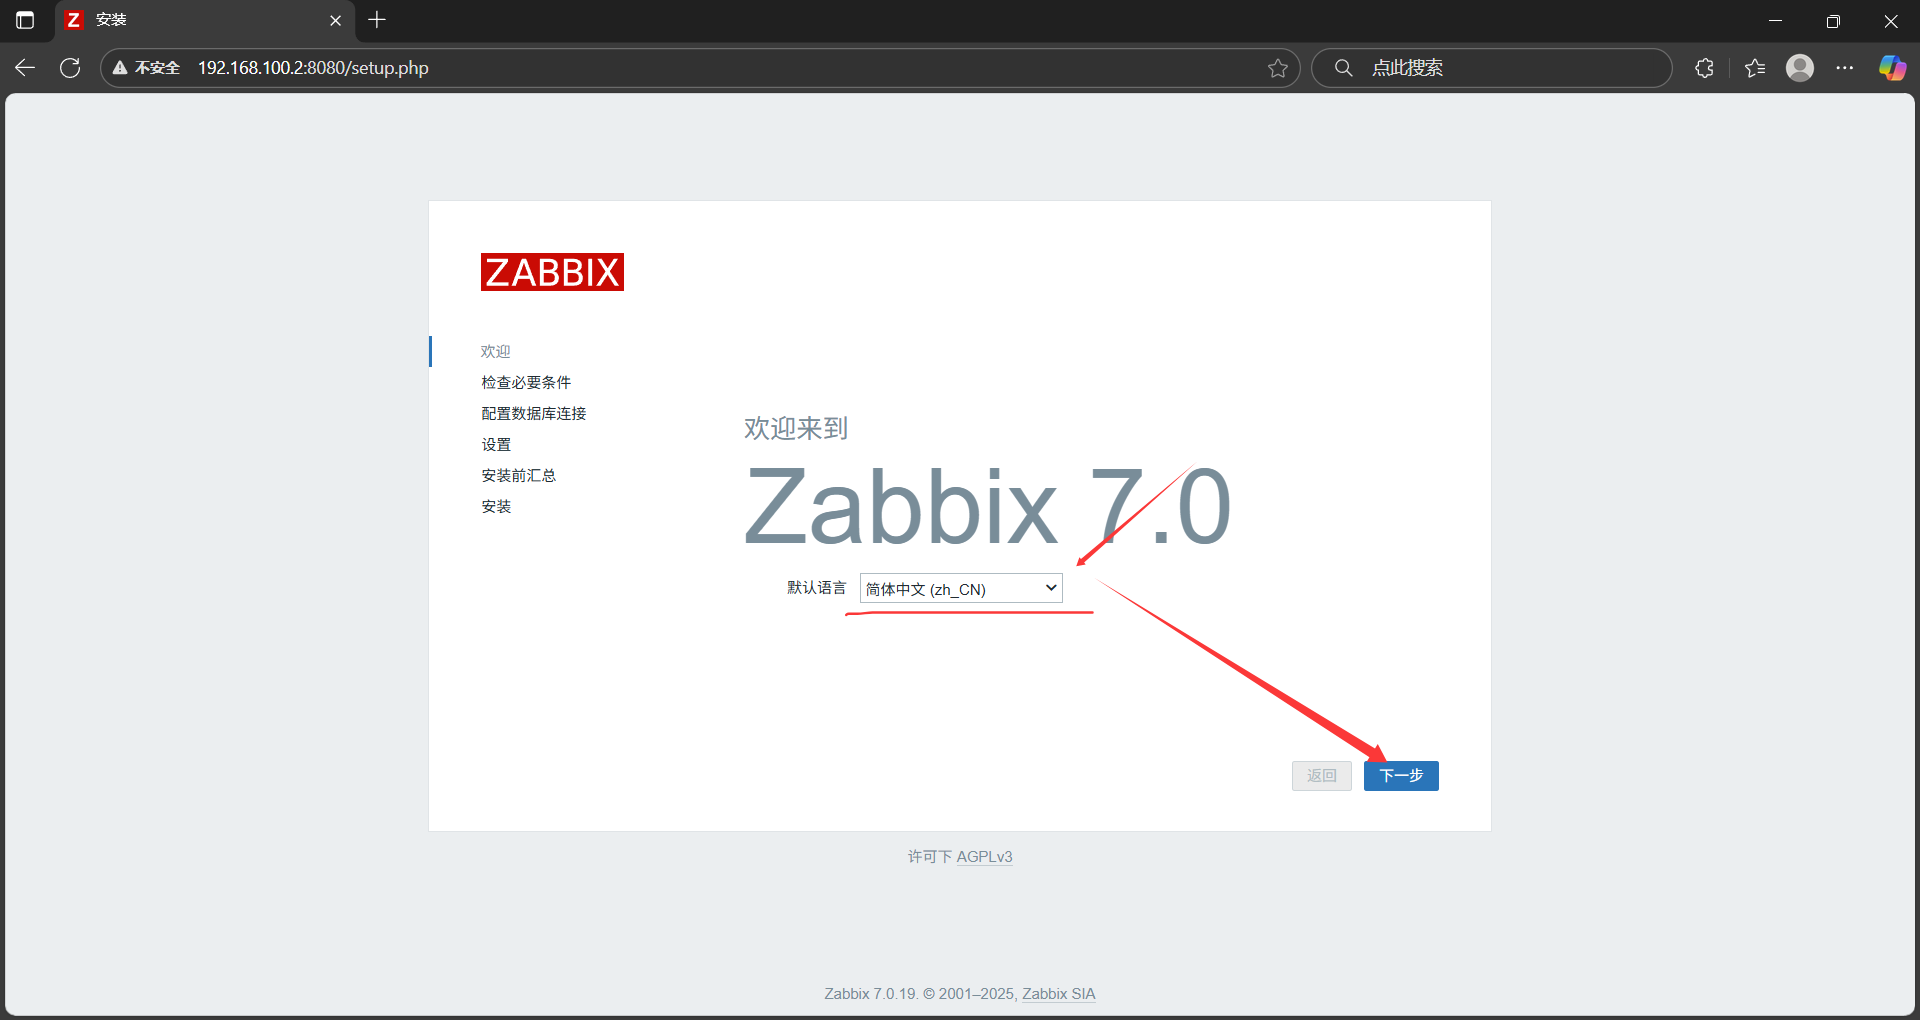Open the 默认语言 dropdown
Screen dimensions: 1920x1020
961,588
